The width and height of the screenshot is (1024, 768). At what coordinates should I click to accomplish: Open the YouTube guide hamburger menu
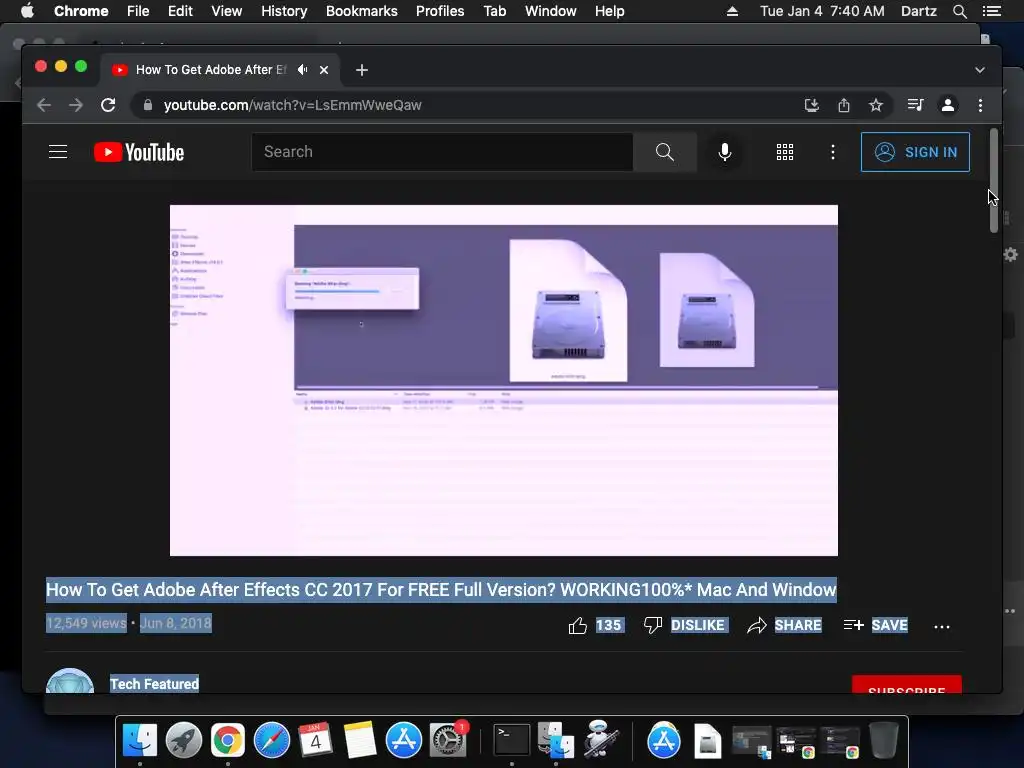(x=58, y=152)
